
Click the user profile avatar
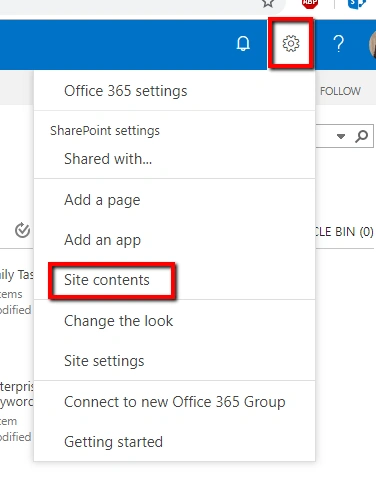pyautogui.click(x=373, y=44)
